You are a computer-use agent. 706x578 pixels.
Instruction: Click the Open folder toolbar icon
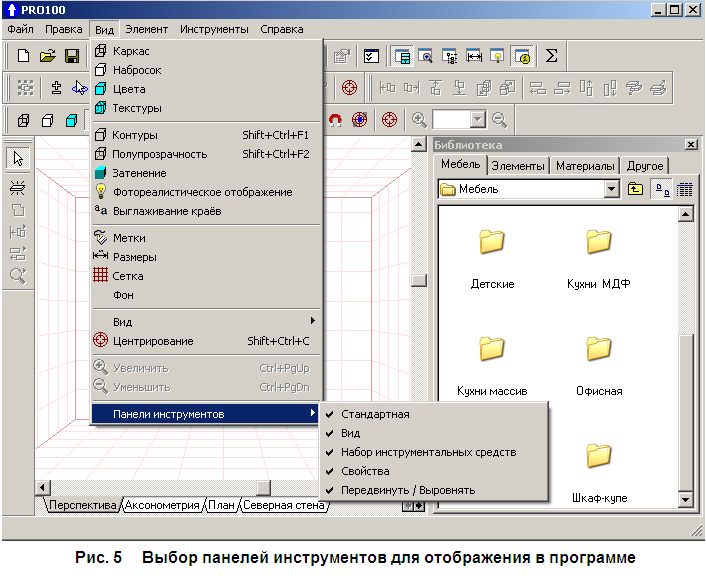coord(47,56)
